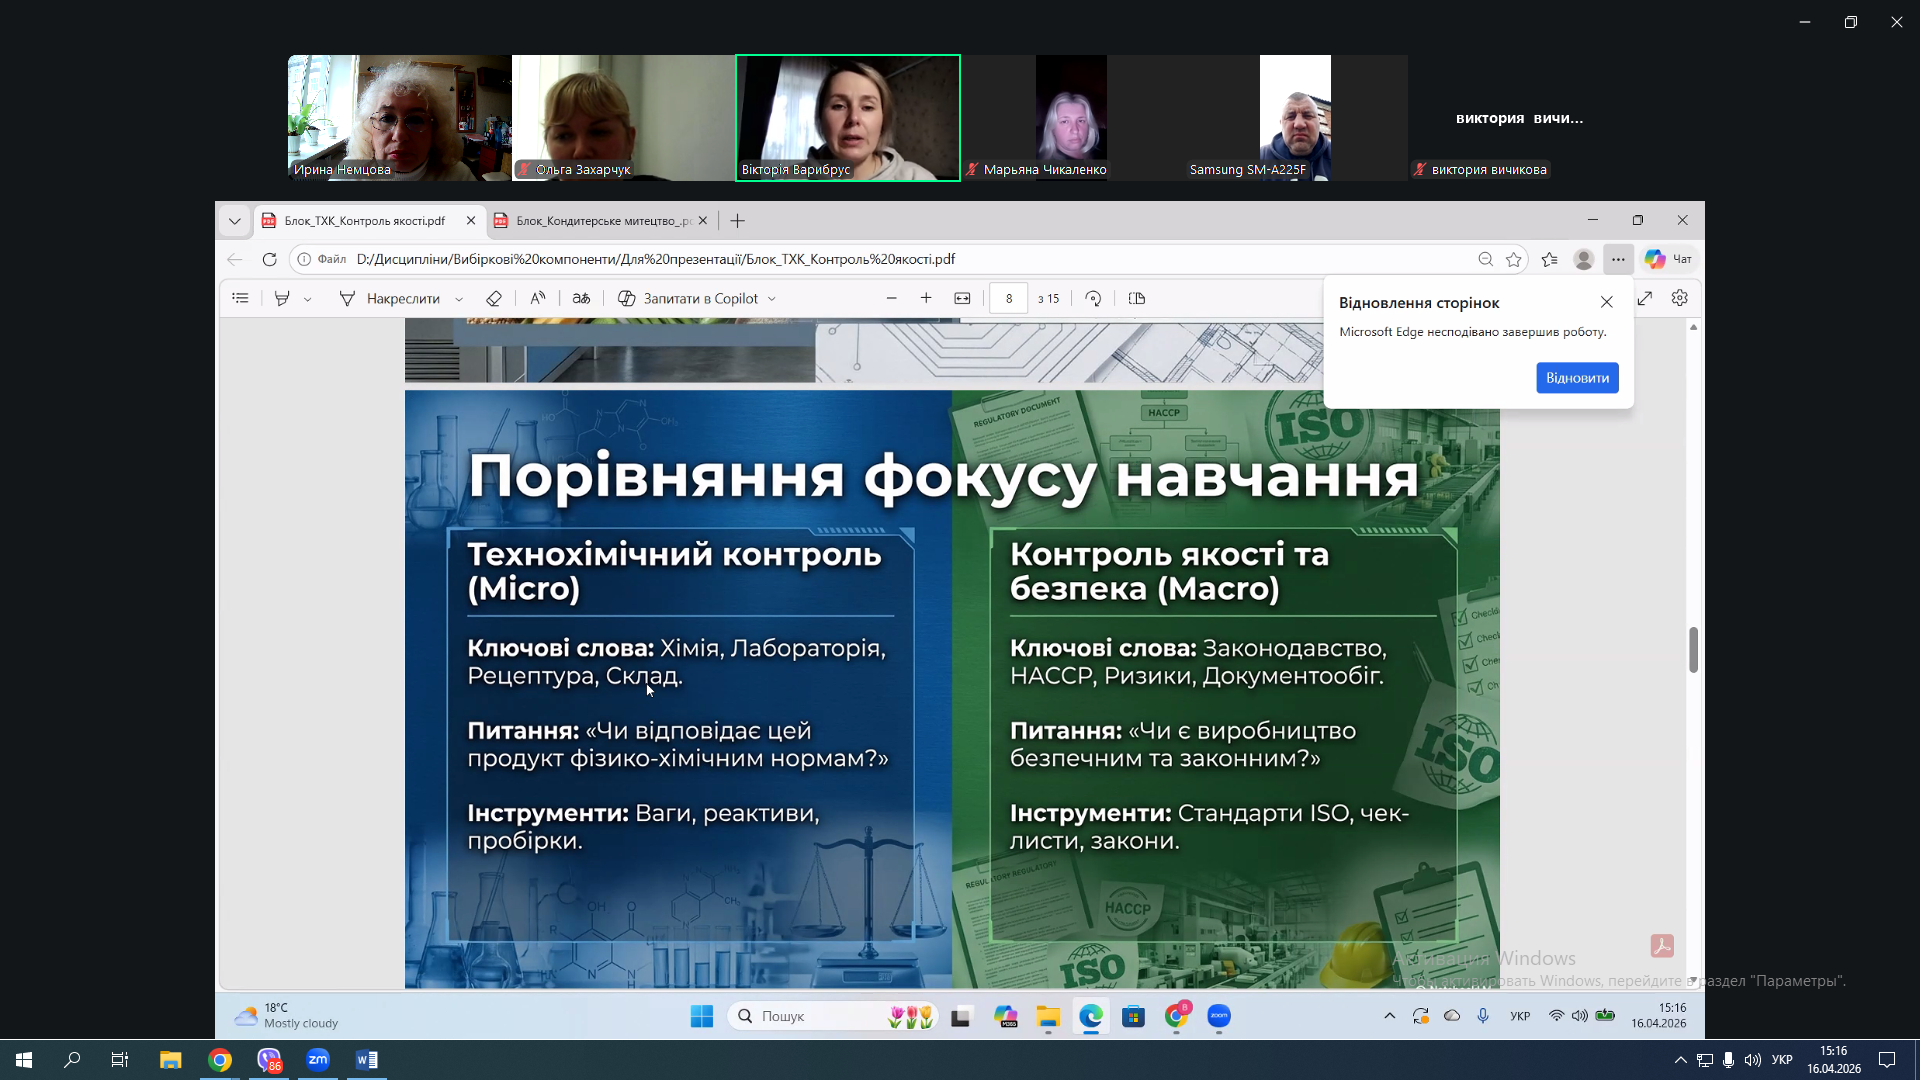
Task: Open the browser tab list chevron
Action: (x=235, y=221)
